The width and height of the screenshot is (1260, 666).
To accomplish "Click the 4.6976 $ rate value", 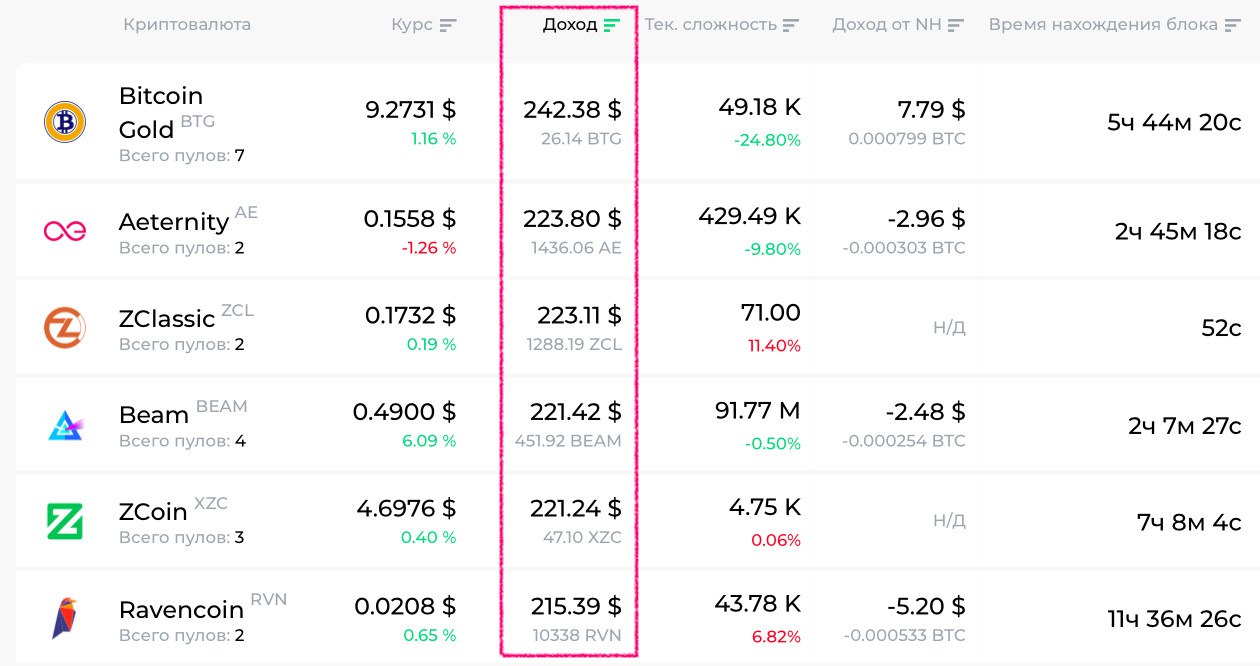I will click(x=406, y=508).
